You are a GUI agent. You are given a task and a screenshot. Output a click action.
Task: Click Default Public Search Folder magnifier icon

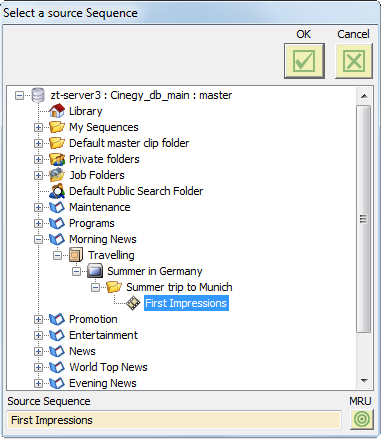pyautogui.click(x=57, y=191)
